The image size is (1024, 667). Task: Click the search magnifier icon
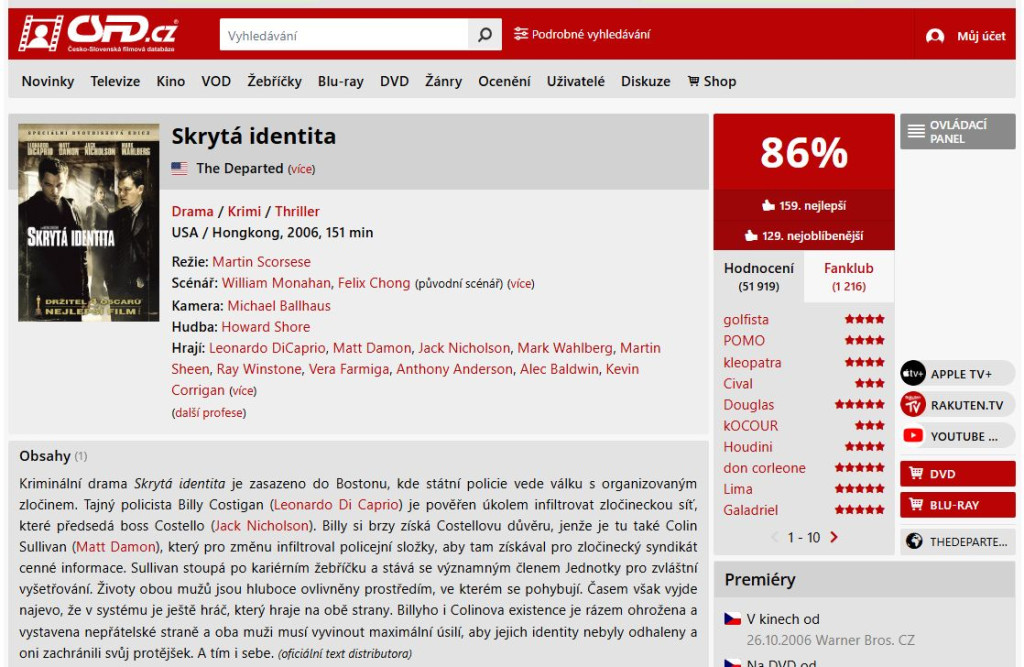pos(485,35)
